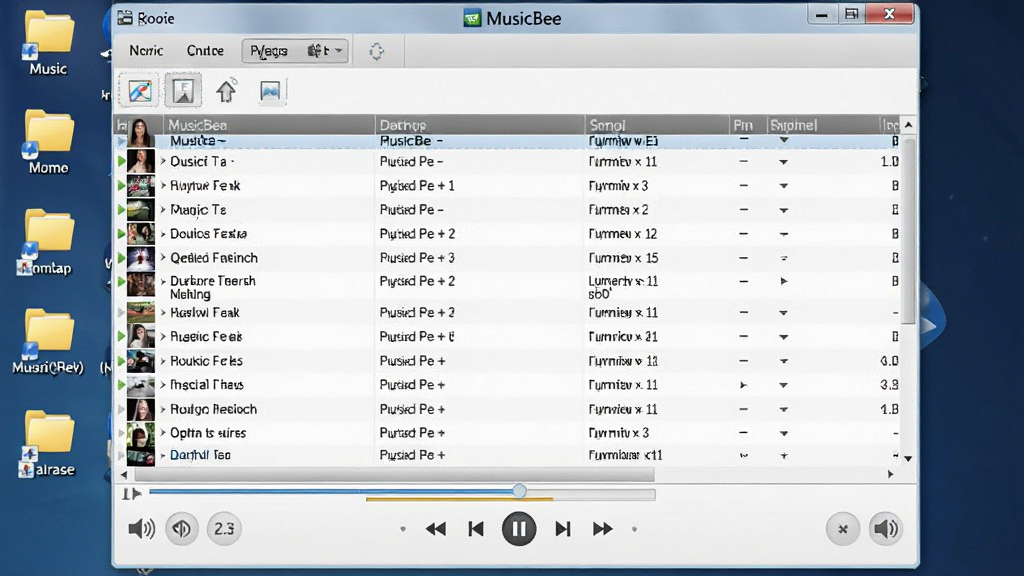Click the speaker icon at bottom left
The image size is (1024, 576).
pyautogui.click(x=141, y=528)
